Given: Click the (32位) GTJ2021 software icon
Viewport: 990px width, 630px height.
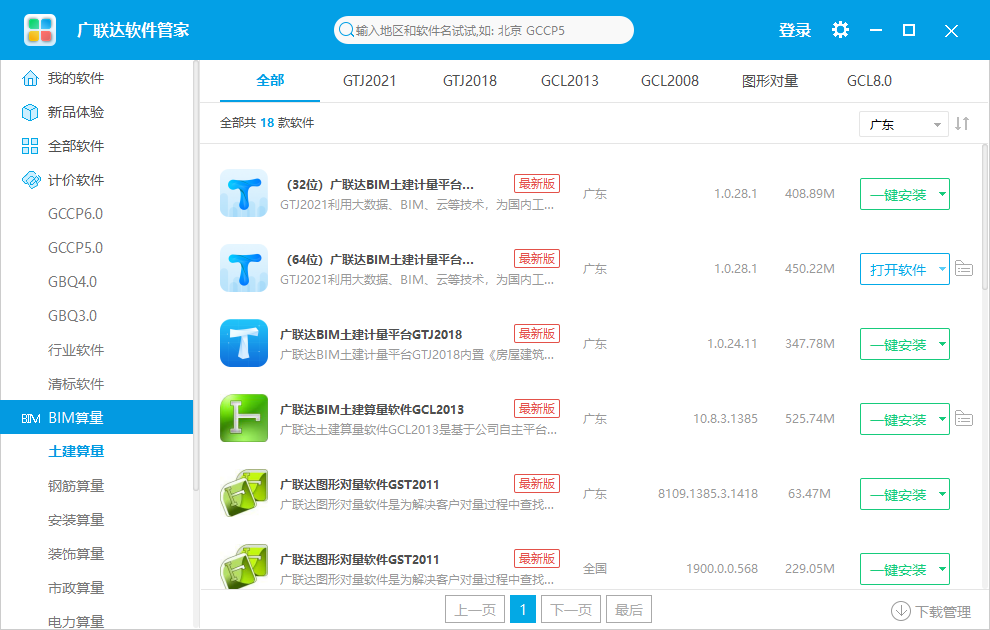Looking at the screenshot, I should pyautogui.click(x=244, y=193).
